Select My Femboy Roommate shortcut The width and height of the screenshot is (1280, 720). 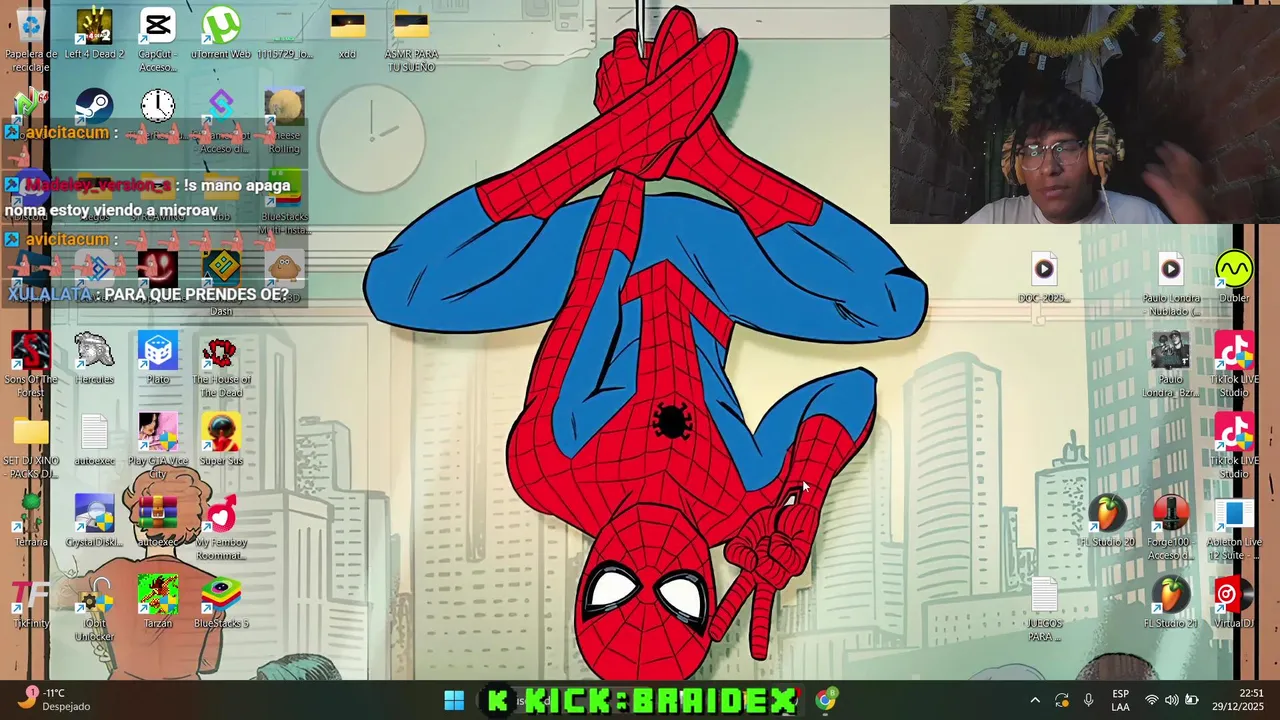[221, 513]
